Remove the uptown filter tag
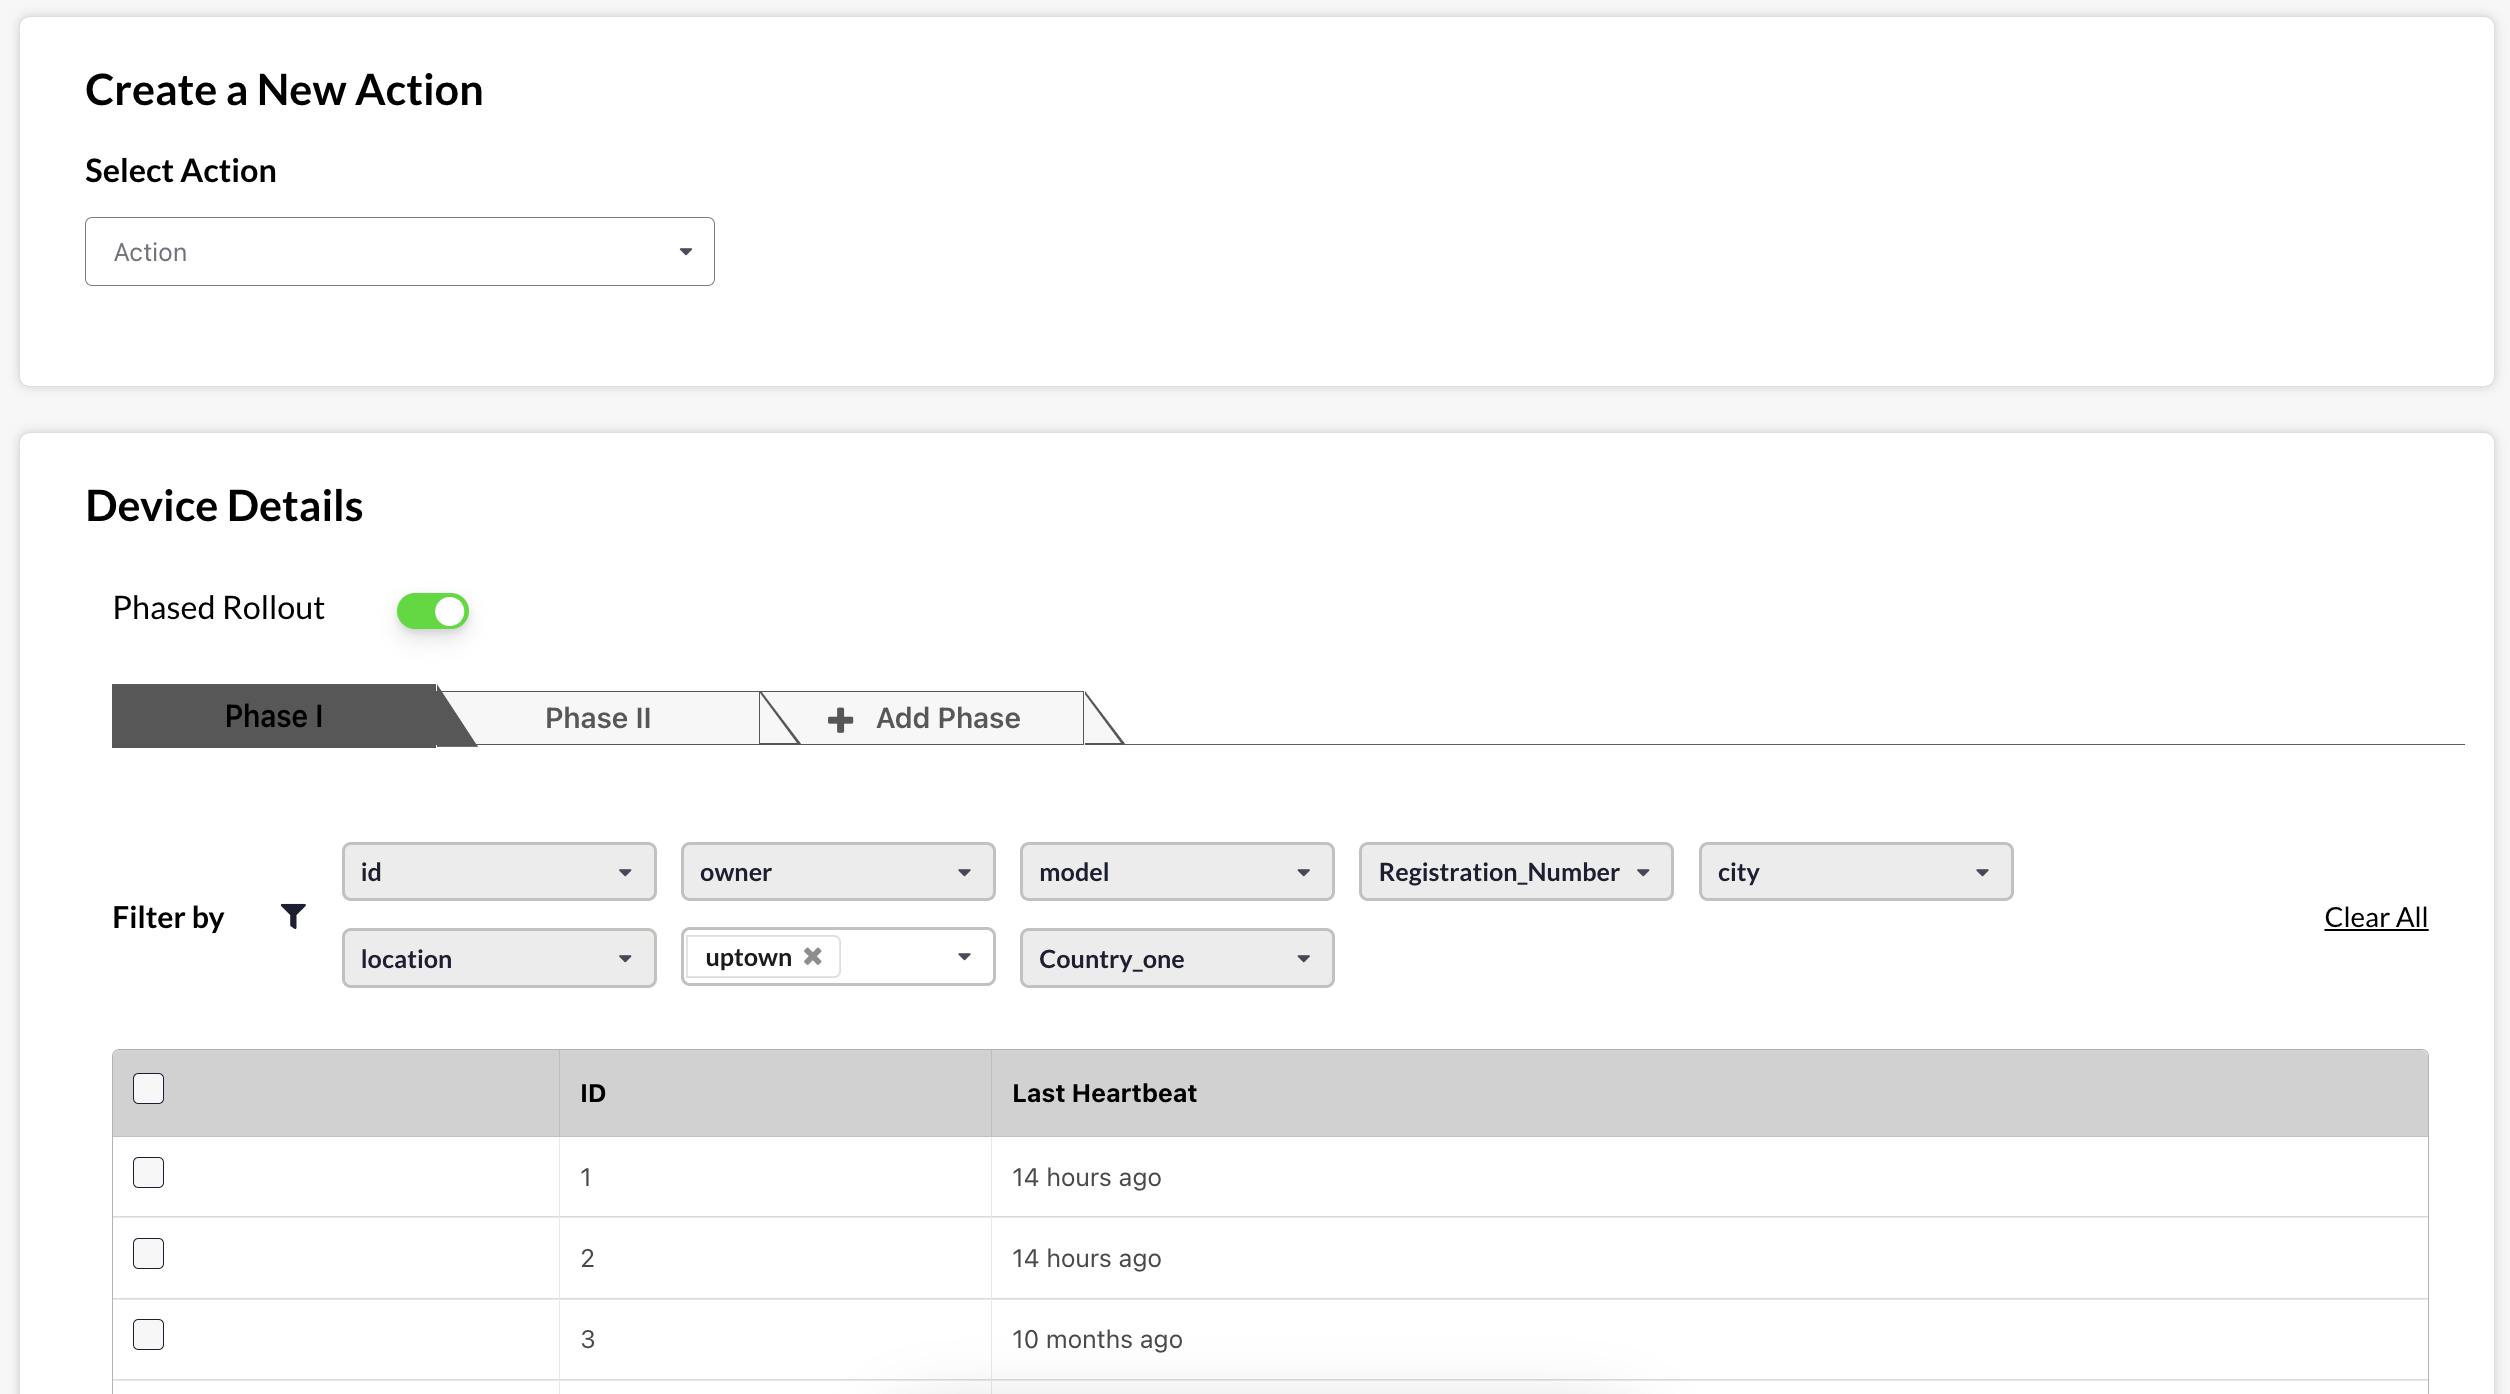 click(813, 957)
